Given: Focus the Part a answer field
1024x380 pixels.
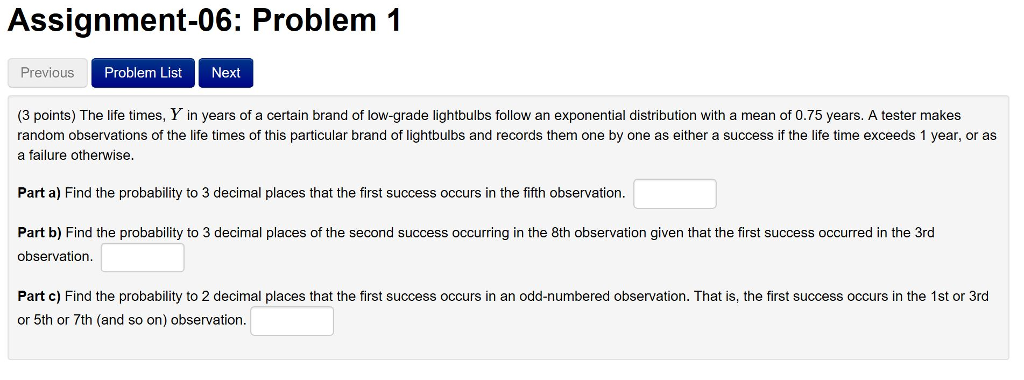Looking at the screenshot, I should pos(675,194).
